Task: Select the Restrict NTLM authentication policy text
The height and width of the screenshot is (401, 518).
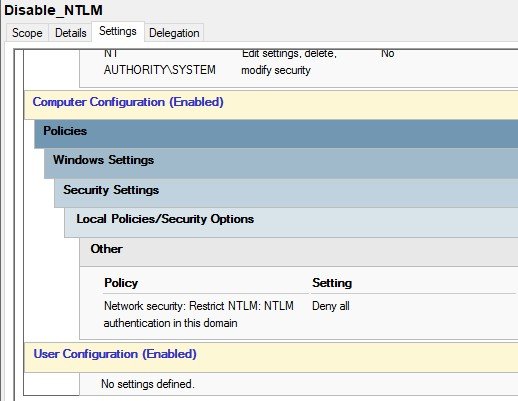Action: click(199, 314)
